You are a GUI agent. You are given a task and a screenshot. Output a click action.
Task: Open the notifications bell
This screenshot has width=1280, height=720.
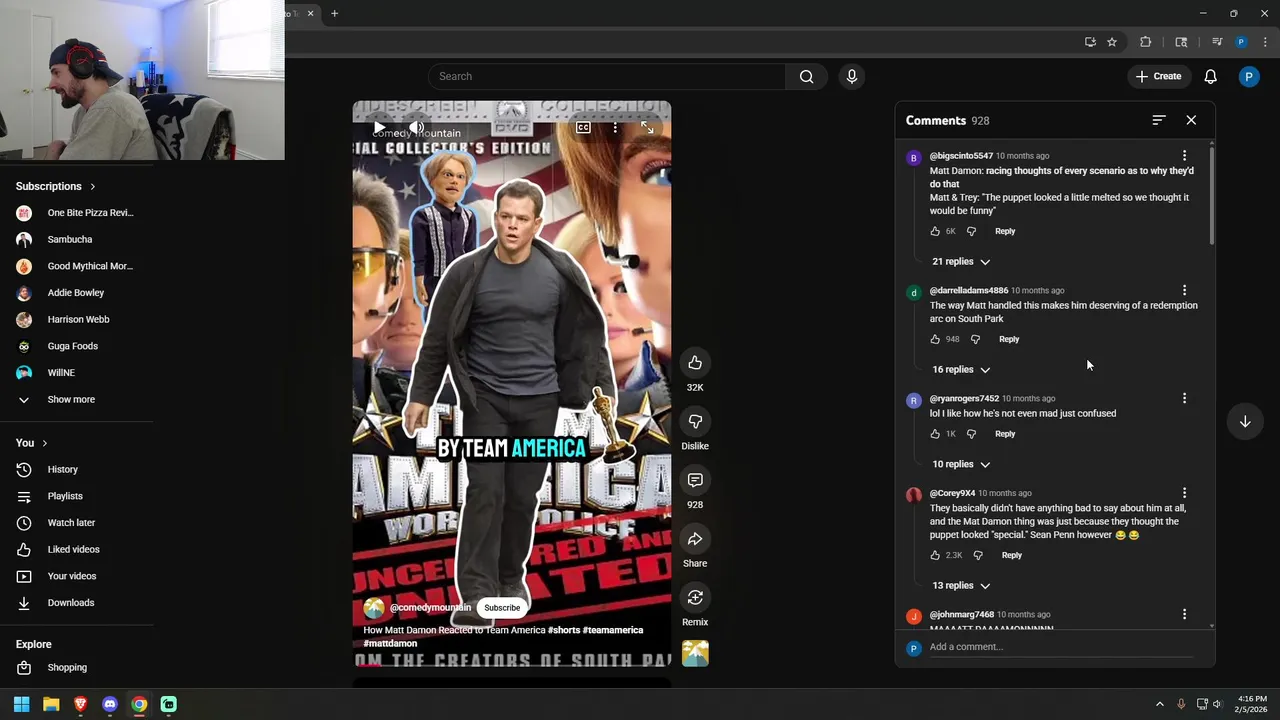[x=1210, y=76]
